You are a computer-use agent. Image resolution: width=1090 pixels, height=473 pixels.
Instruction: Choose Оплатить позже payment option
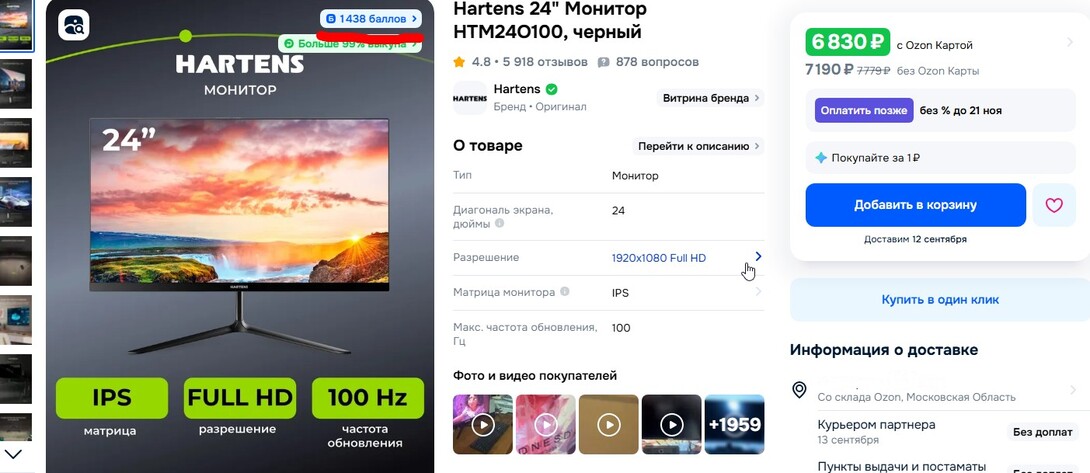[x=864, y=111]
